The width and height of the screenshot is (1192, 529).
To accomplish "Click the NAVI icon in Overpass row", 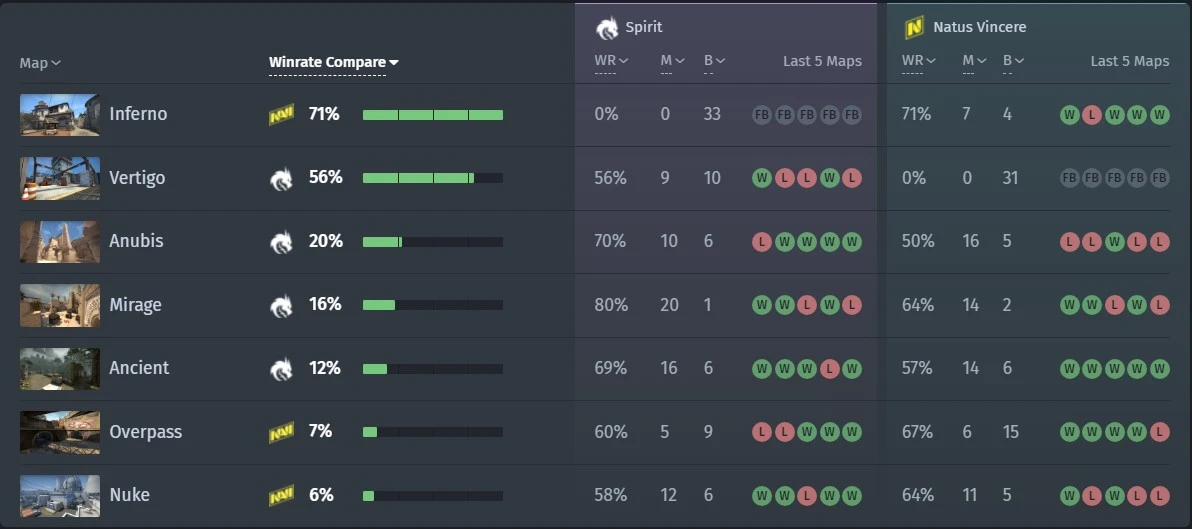I will (x=281, y=432).
